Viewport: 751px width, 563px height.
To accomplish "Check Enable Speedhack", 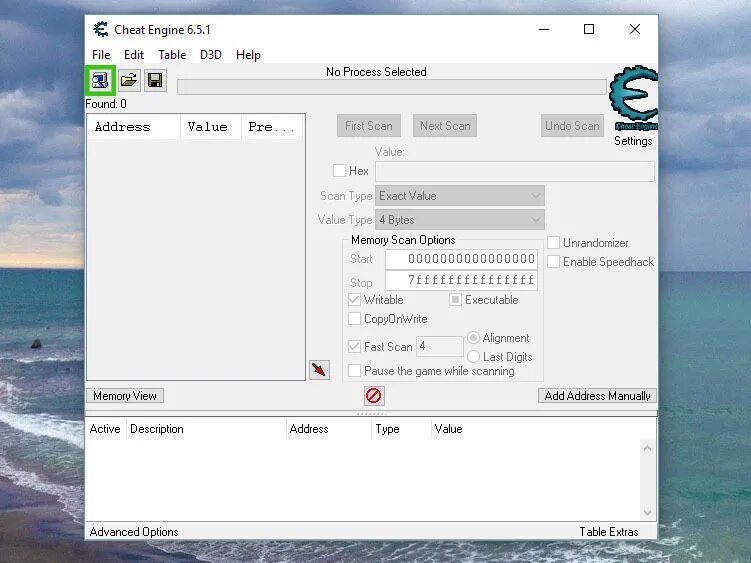I will (553, 262).
